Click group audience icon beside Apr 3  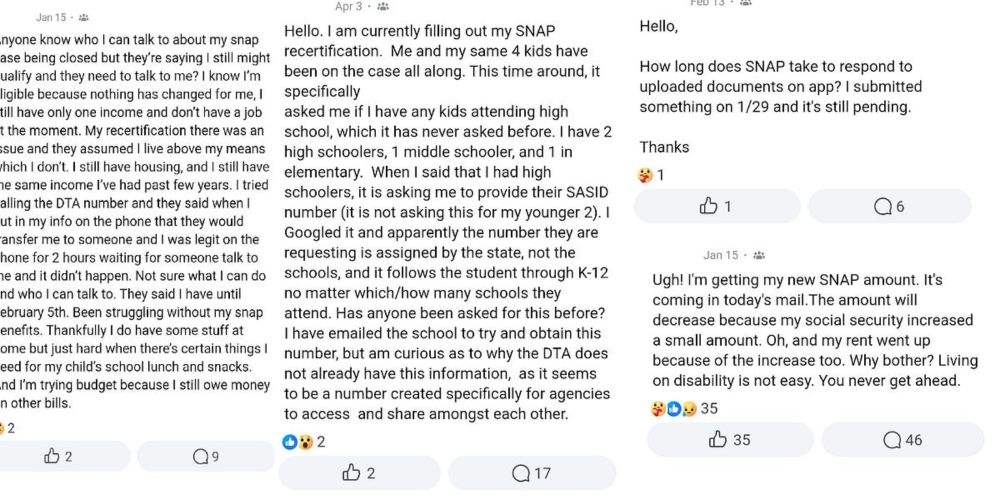click(x=383, y=7)
